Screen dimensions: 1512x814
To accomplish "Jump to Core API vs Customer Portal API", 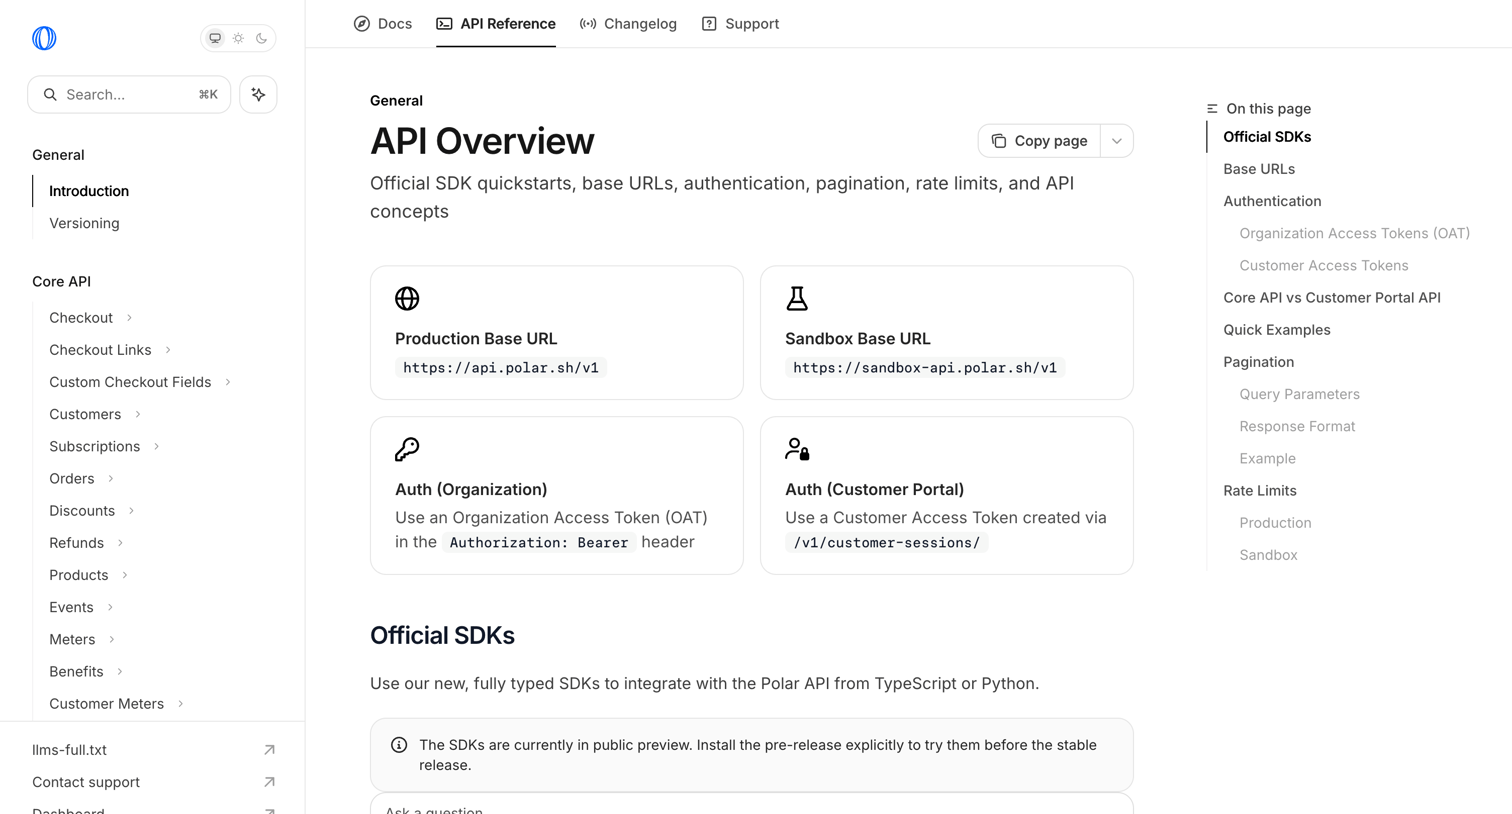I will point(1332,298).
